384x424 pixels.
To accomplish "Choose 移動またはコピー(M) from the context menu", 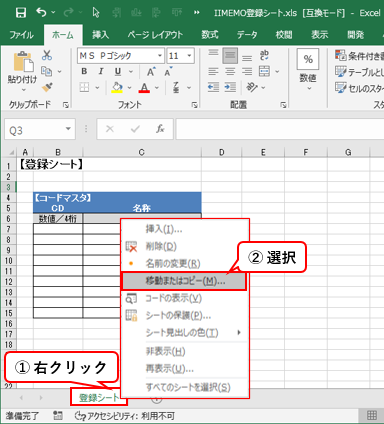I will point(184,281).
